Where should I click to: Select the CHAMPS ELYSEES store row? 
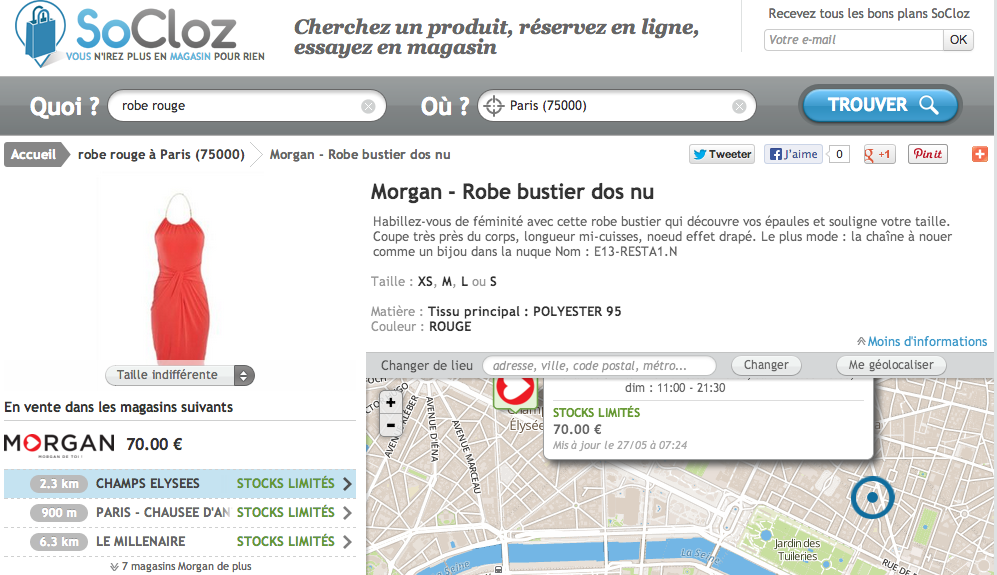(x=180, y=483)
